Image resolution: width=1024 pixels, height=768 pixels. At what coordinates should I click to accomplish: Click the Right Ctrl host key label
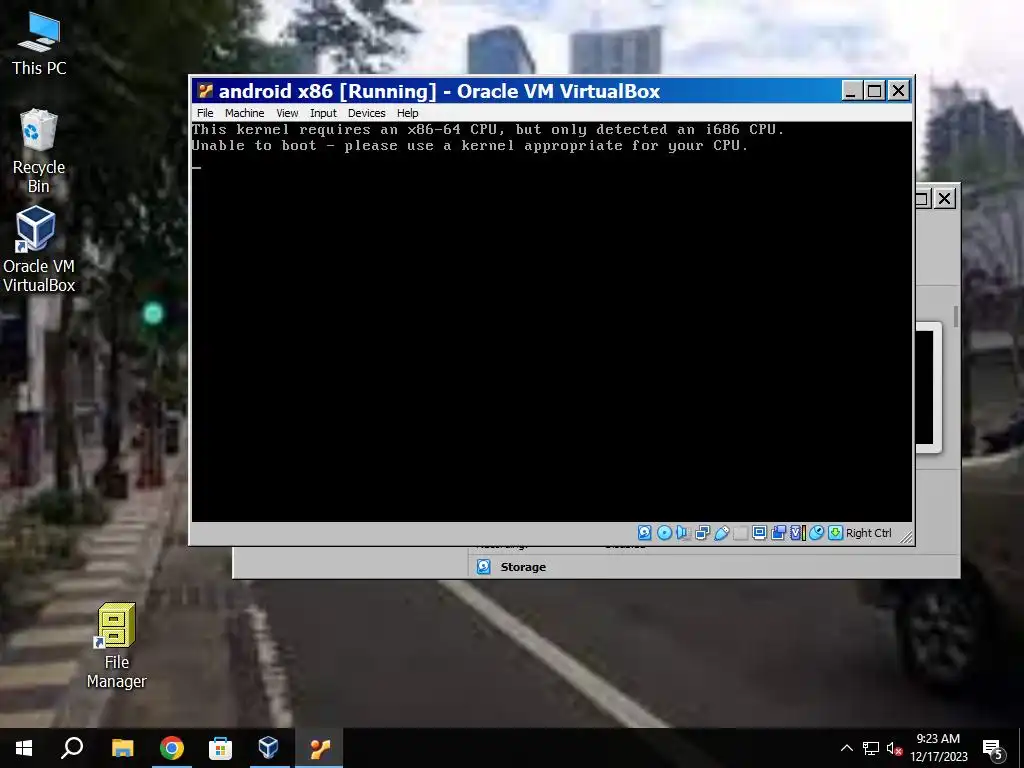point(869,533)
